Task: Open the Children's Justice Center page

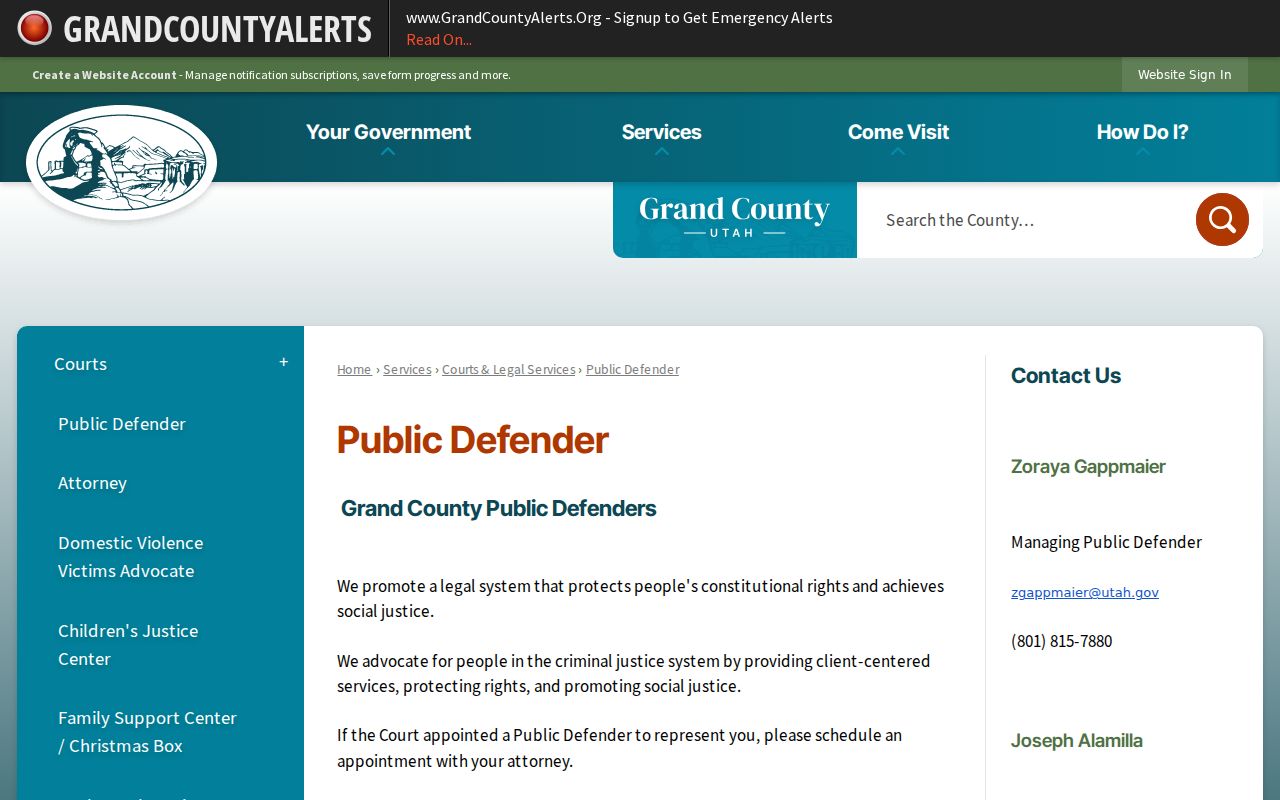Action: 128,645
